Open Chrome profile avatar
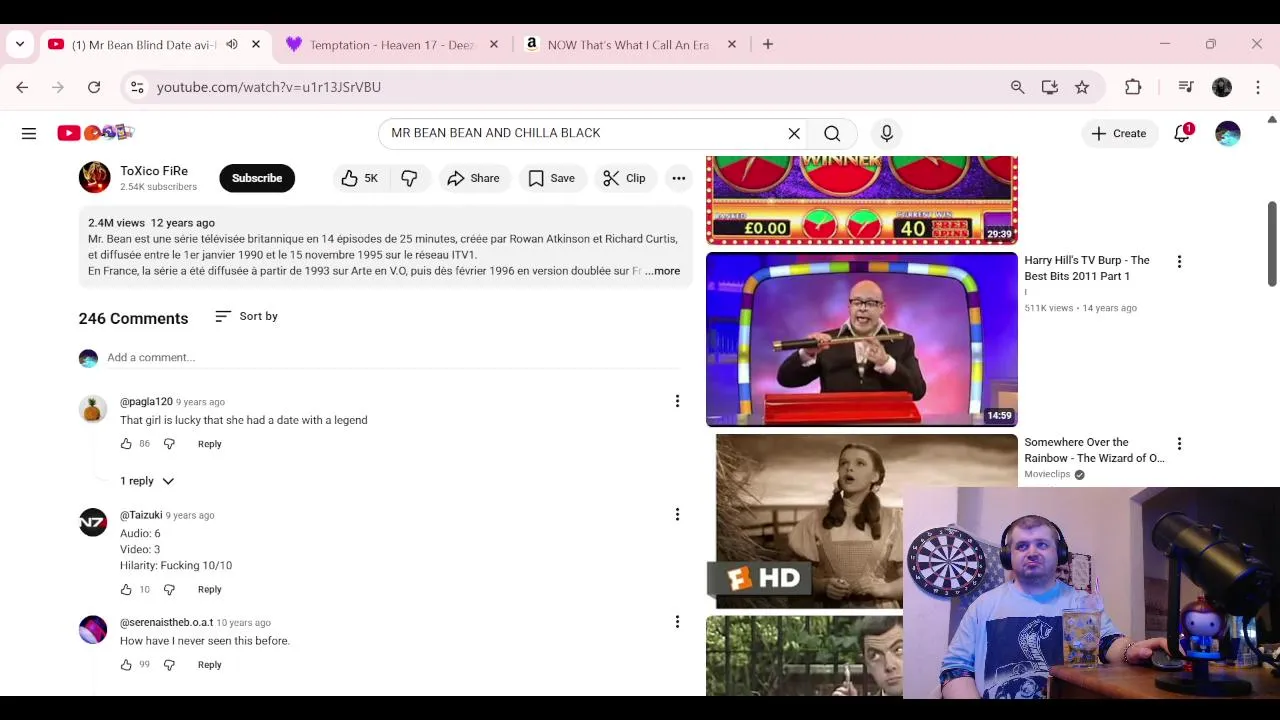 [1222, 87]
